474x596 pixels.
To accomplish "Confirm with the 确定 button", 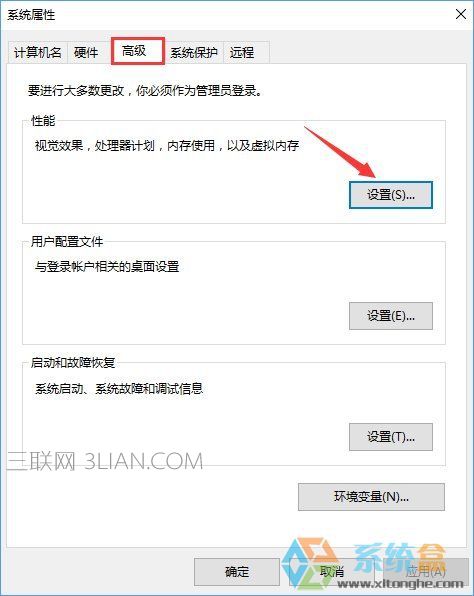I will [237, 572].
